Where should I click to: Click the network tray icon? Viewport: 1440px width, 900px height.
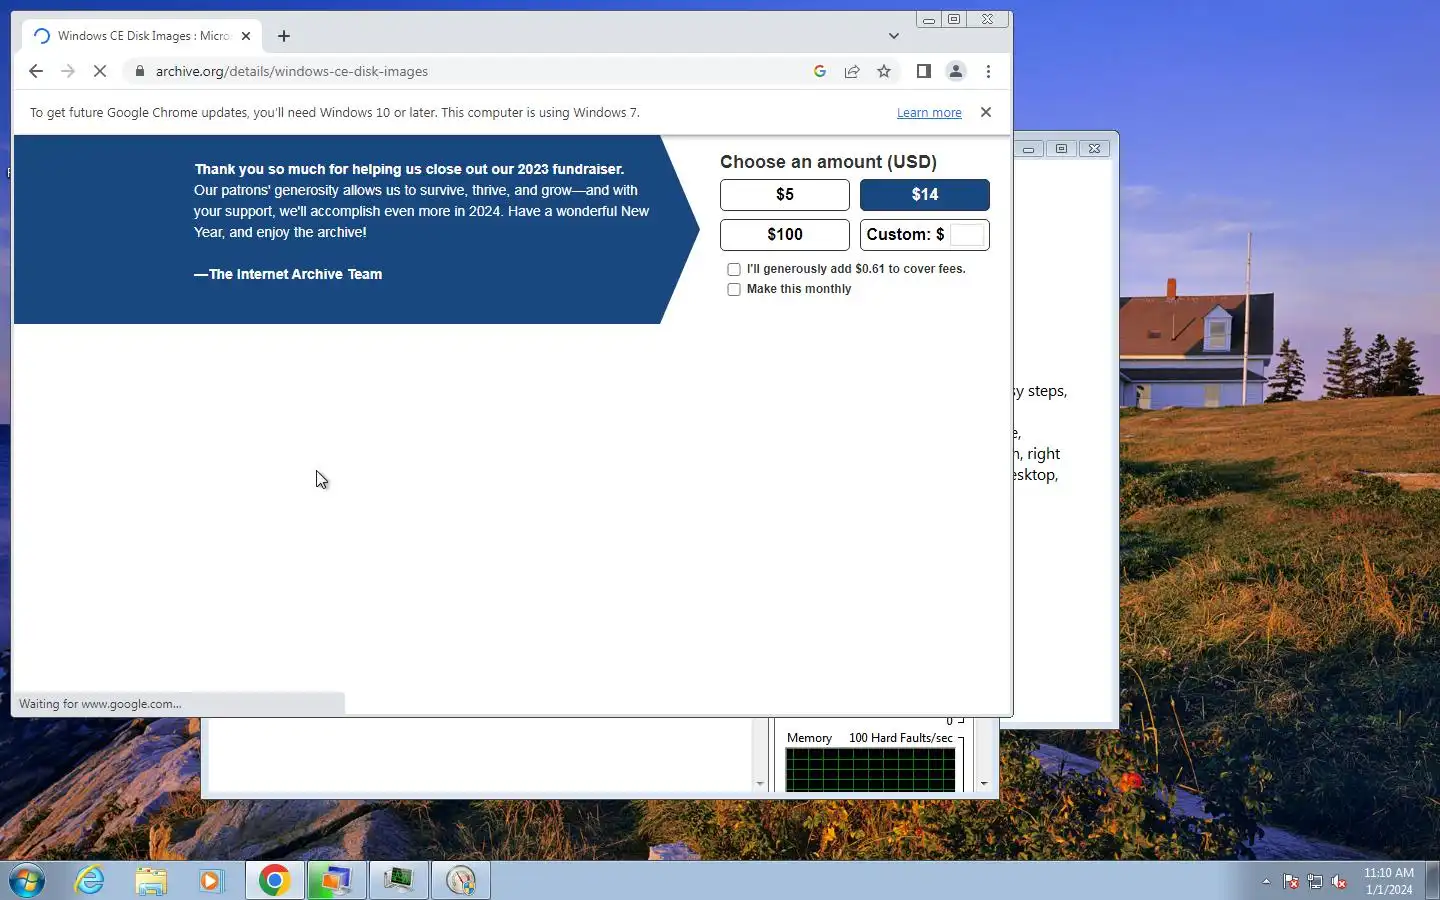[x=1315, y=882]
